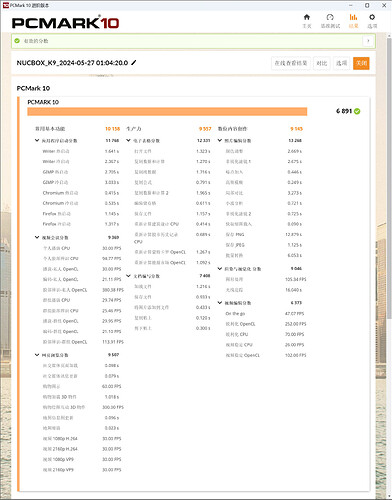The width and height of the screenshot is (392, 500).
Task: Click the PCMark 10 title bar app icon
Action: 5,5
